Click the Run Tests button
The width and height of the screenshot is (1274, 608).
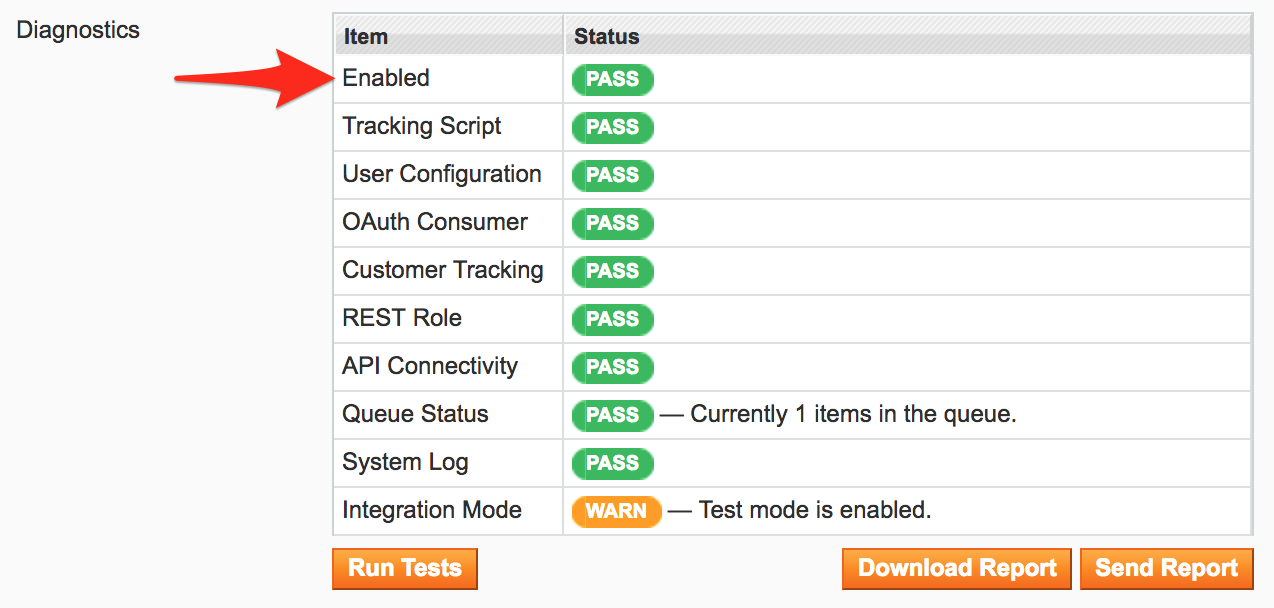(x=405, y=568)
